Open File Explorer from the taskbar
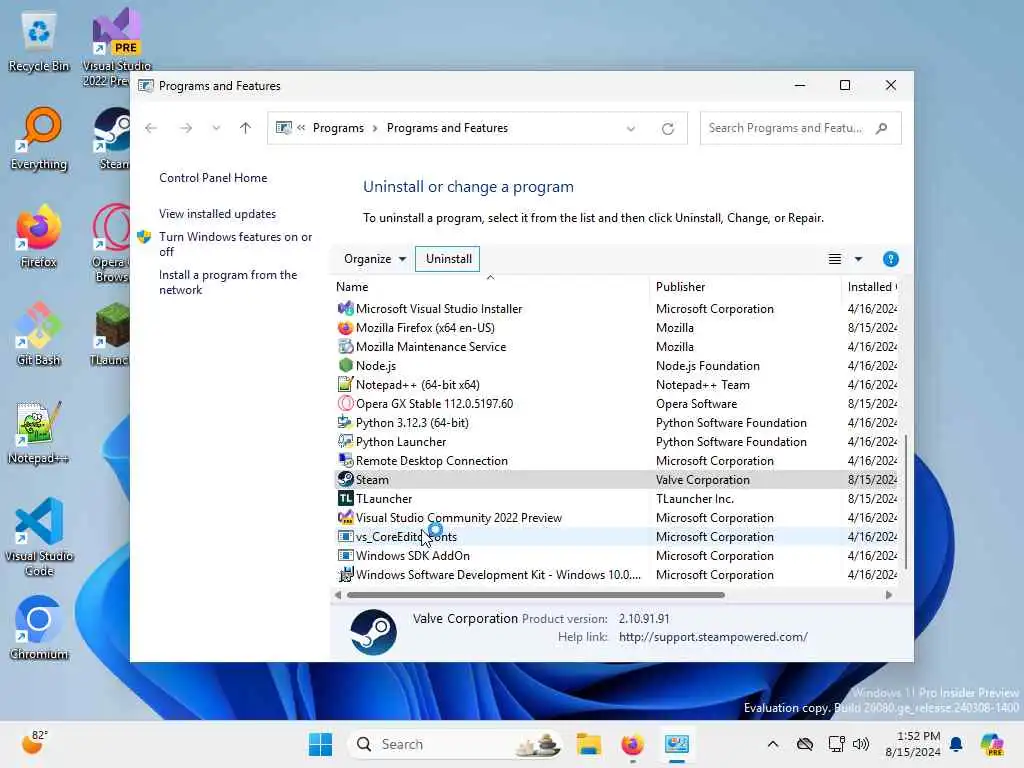Screen dimensions: 1024x768 point(588,744)
